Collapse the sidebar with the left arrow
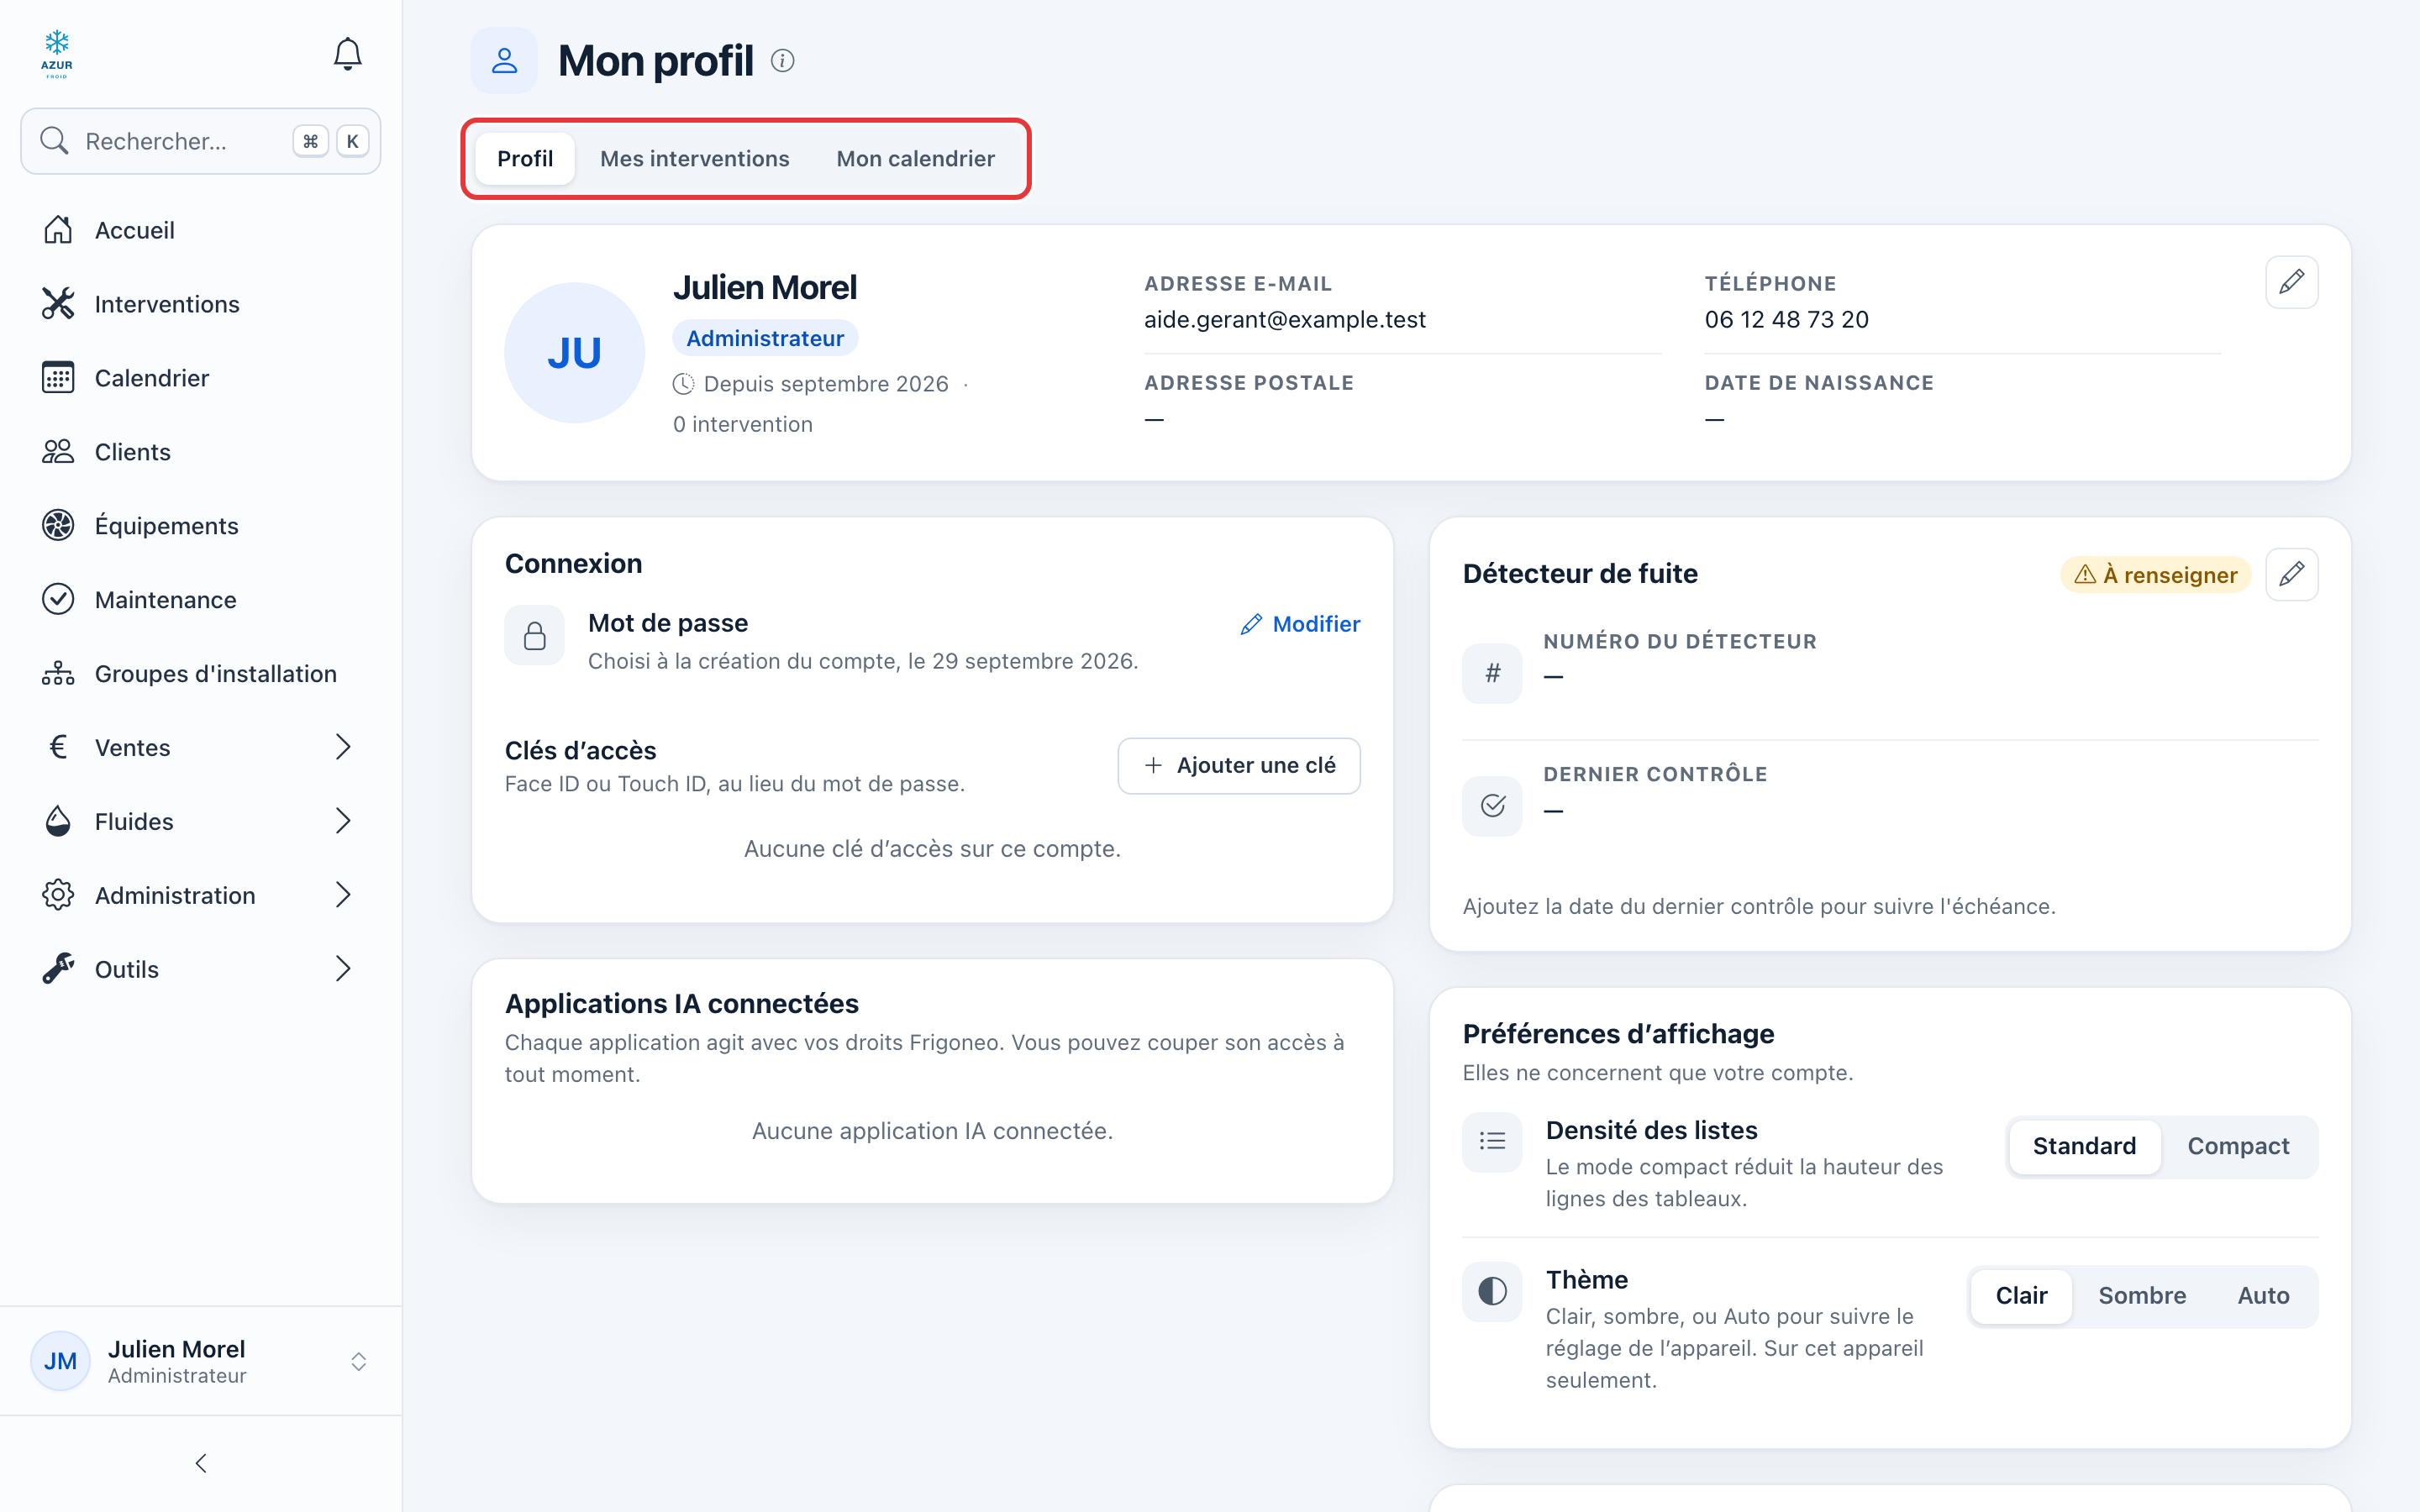 (x=201, y=1463)
